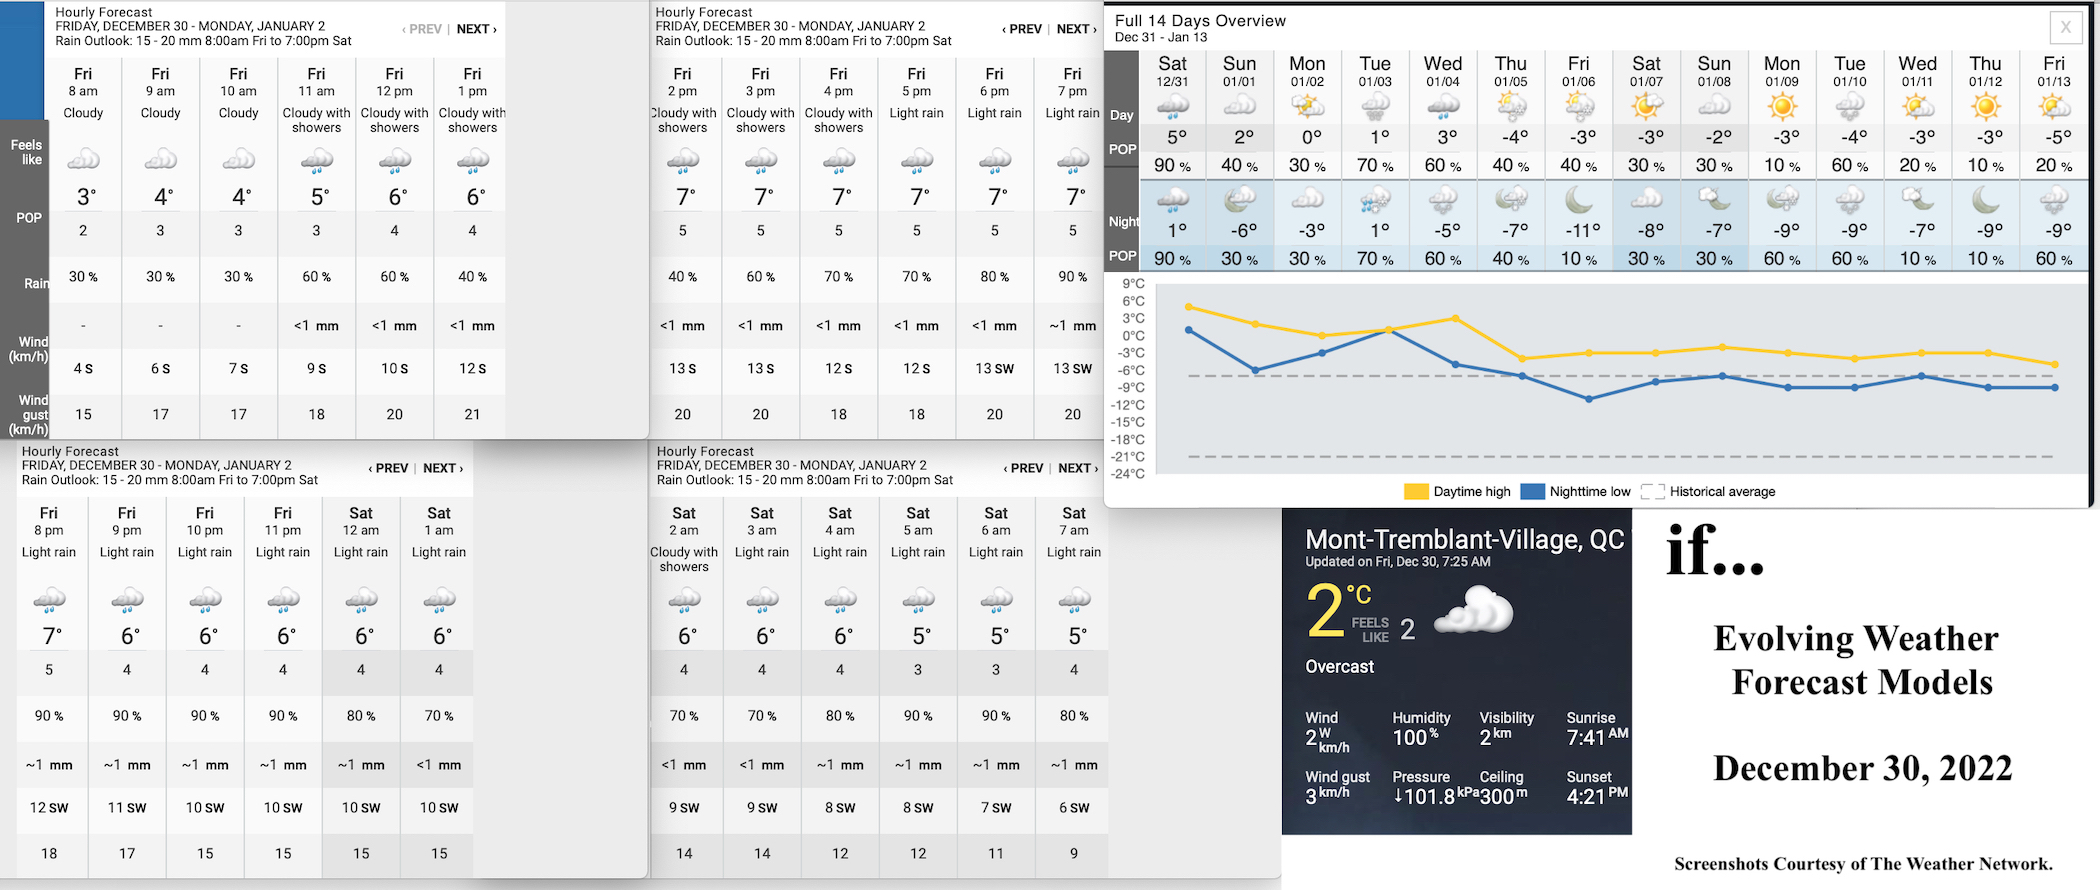
Task: Select the Tue 01/10 column header
Action: tap(1850, 71)
